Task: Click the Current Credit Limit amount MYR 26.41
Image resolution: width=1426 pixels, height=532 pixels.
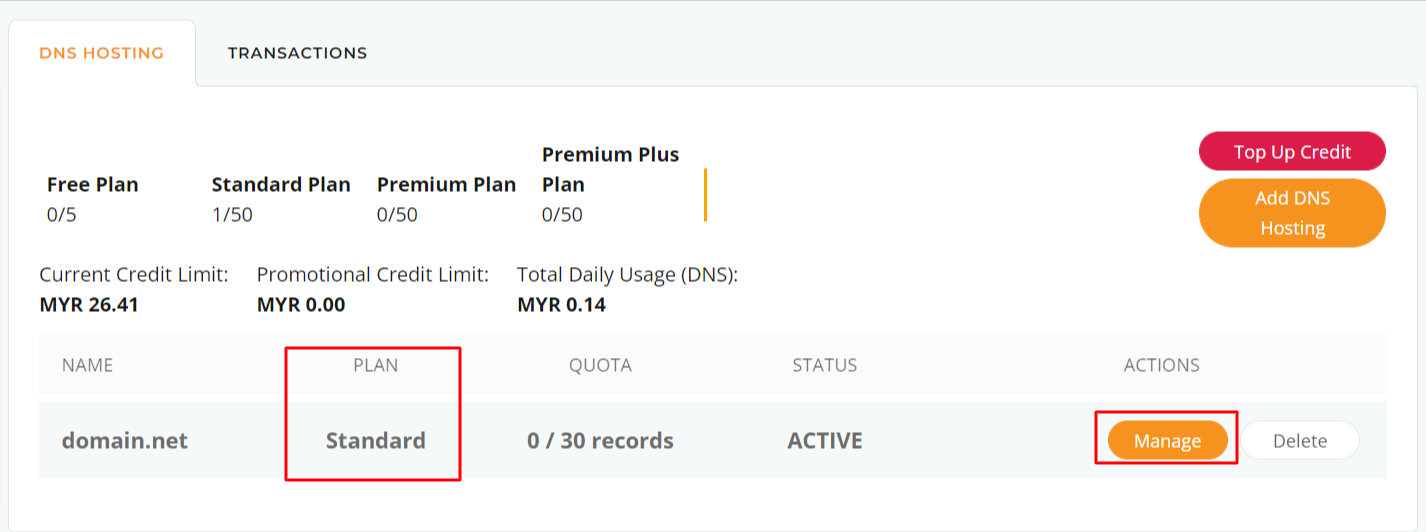Action: pos(89,305)
